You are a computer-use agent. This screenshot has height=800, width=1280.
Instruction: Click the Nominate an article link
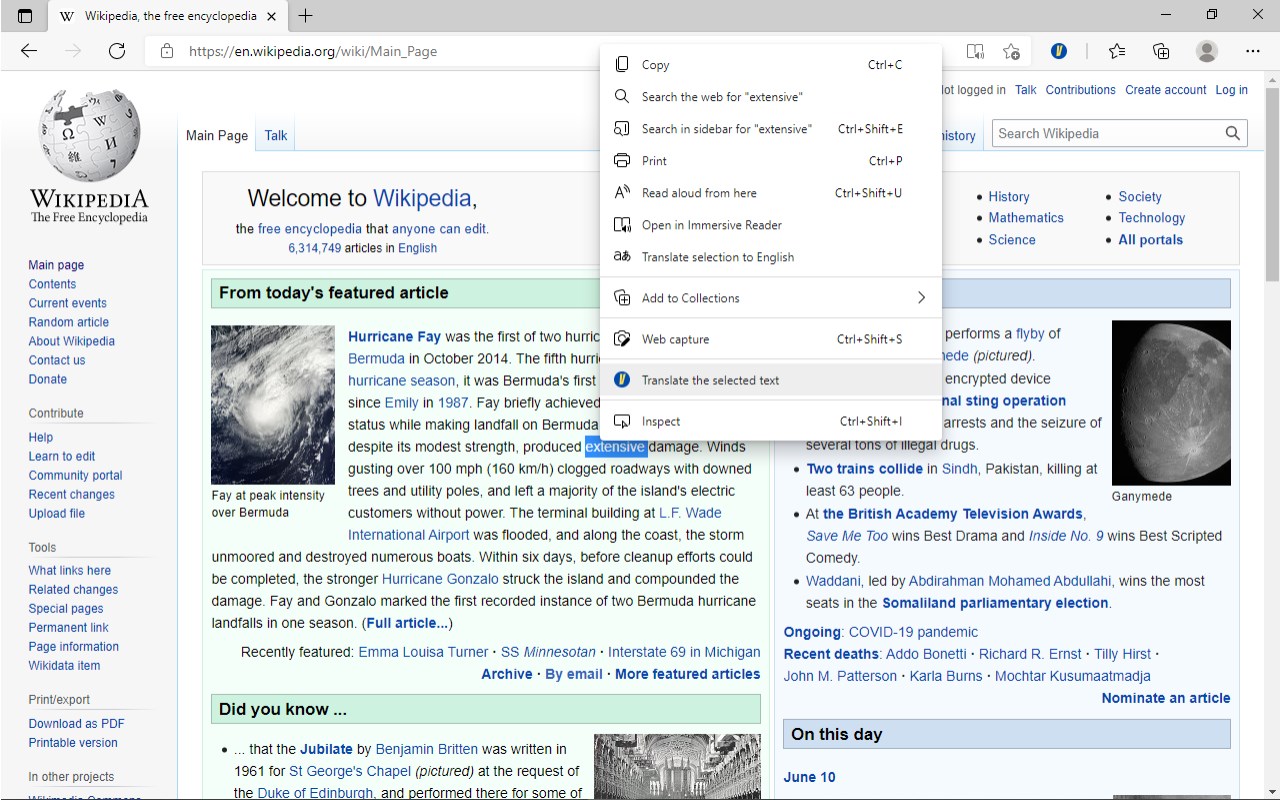pos(1166,698)
